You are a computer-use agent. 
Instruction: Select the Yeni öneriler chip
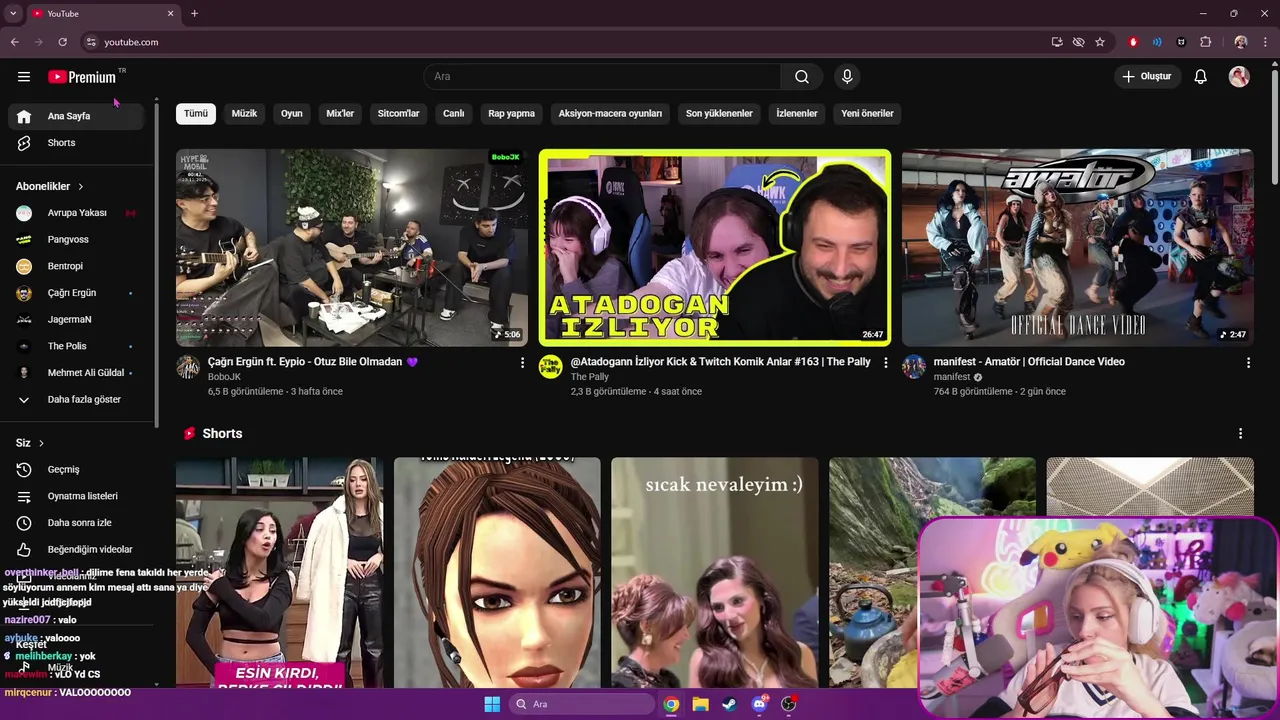[x=867, y=113]
